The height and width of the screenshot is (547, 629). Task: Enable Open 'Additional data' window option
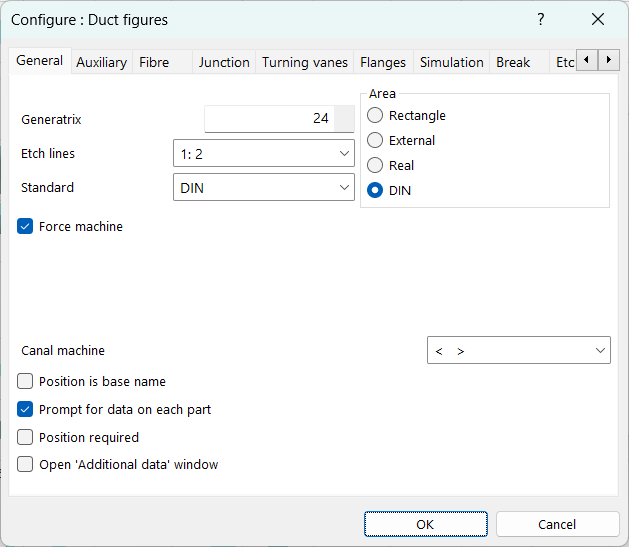26,464
